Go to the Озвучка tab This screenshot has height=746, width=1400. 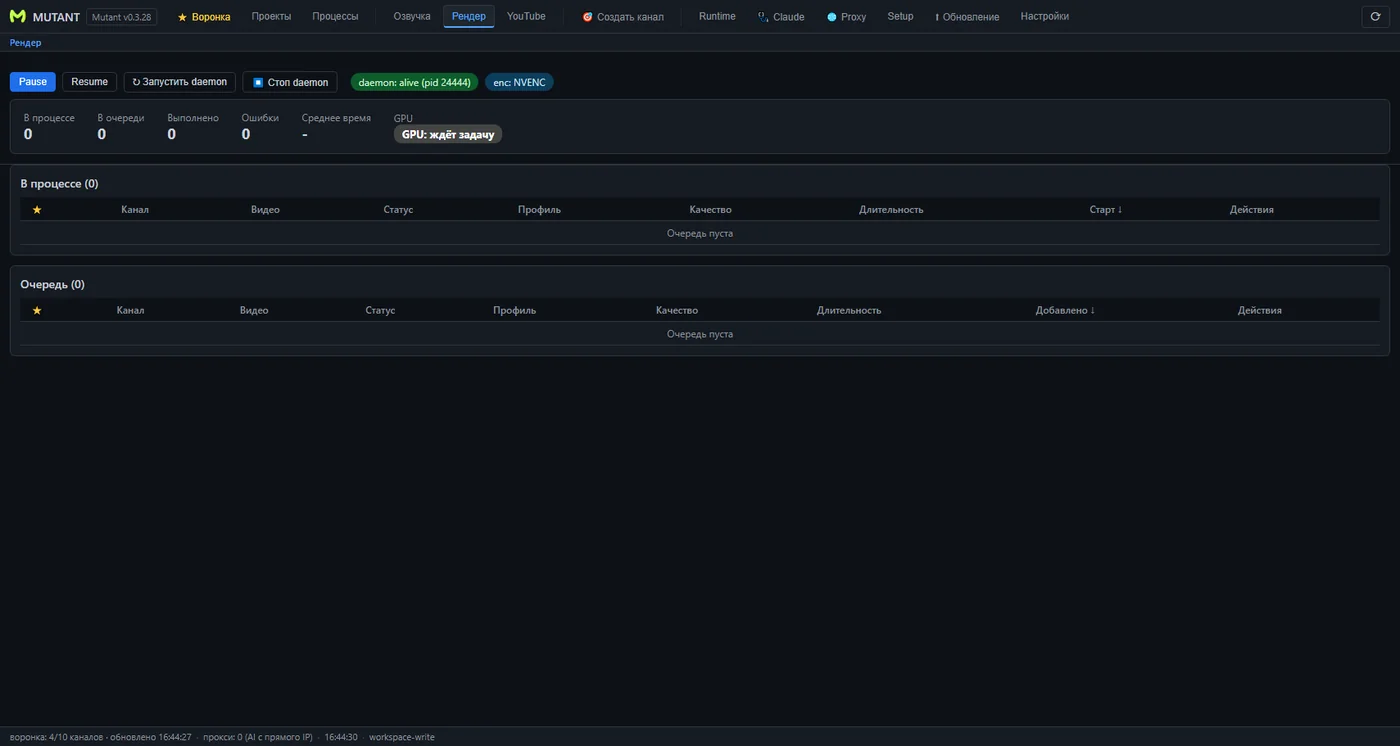(412, 17)
